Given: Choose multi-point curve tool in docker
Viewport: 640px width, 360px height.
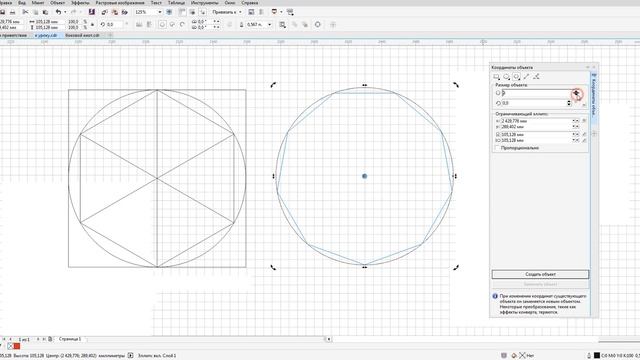Looking at the screenshot, I should pos(536,77).
